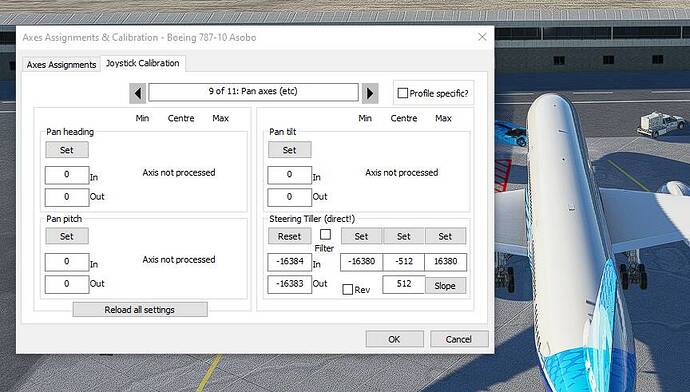Click Set under Pan pitch
690x392 pixels.
[x=67, y=236]
